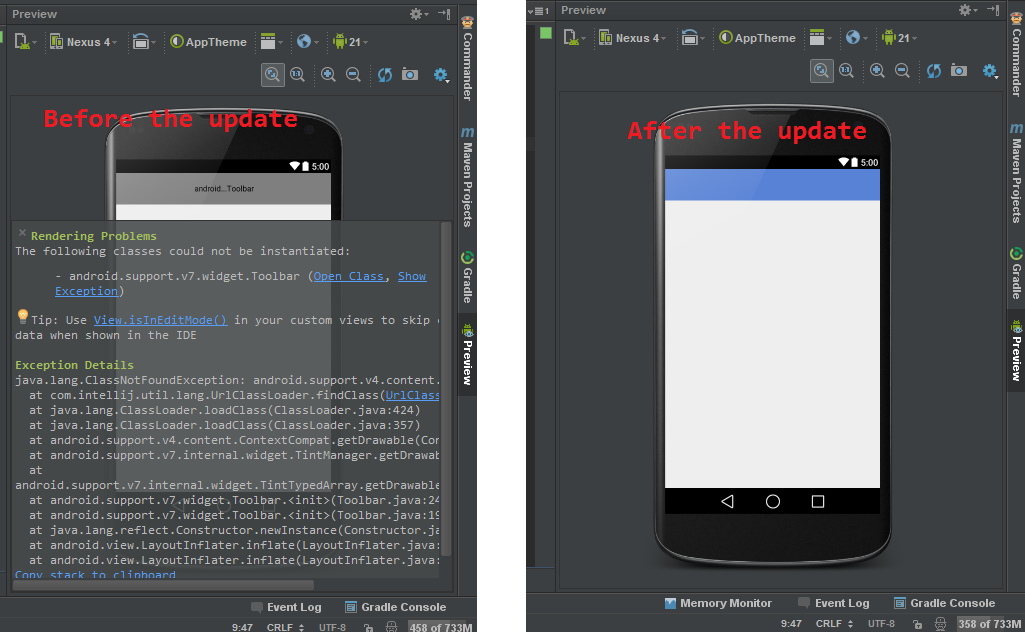1025x632 pixels.
Task: Open Gradle Console in left window
Action: (395, 607)
